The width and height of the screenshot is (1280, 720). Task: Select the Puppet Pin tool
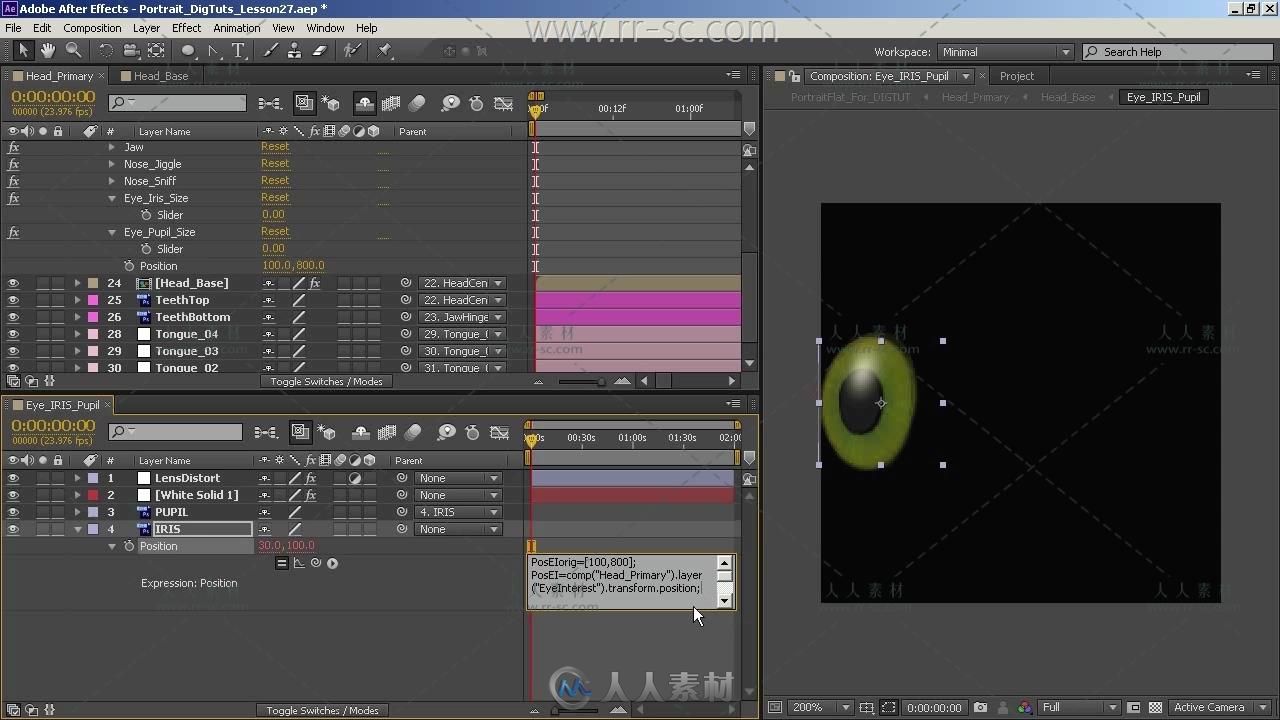385,51
